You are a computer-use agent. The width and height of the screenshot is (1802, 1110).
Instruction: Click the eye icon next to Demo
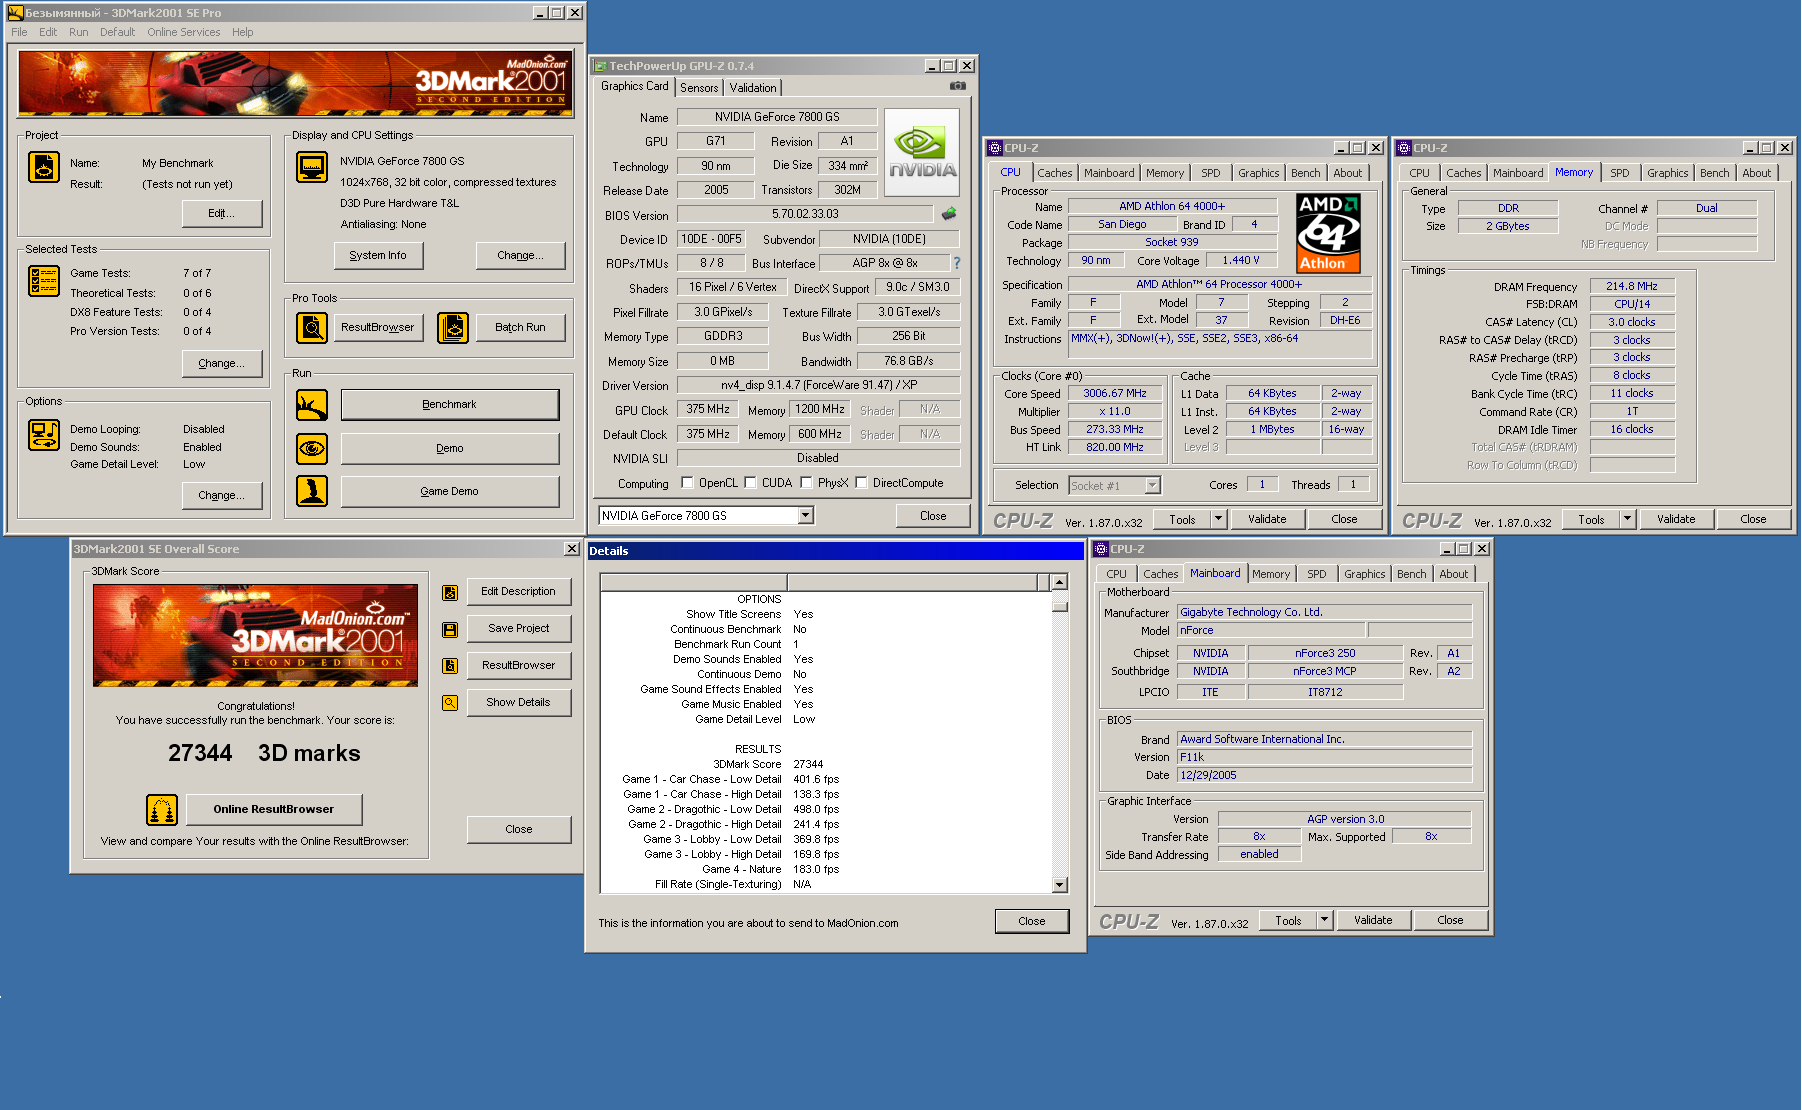pyautogui.click(x=312, y=448)
